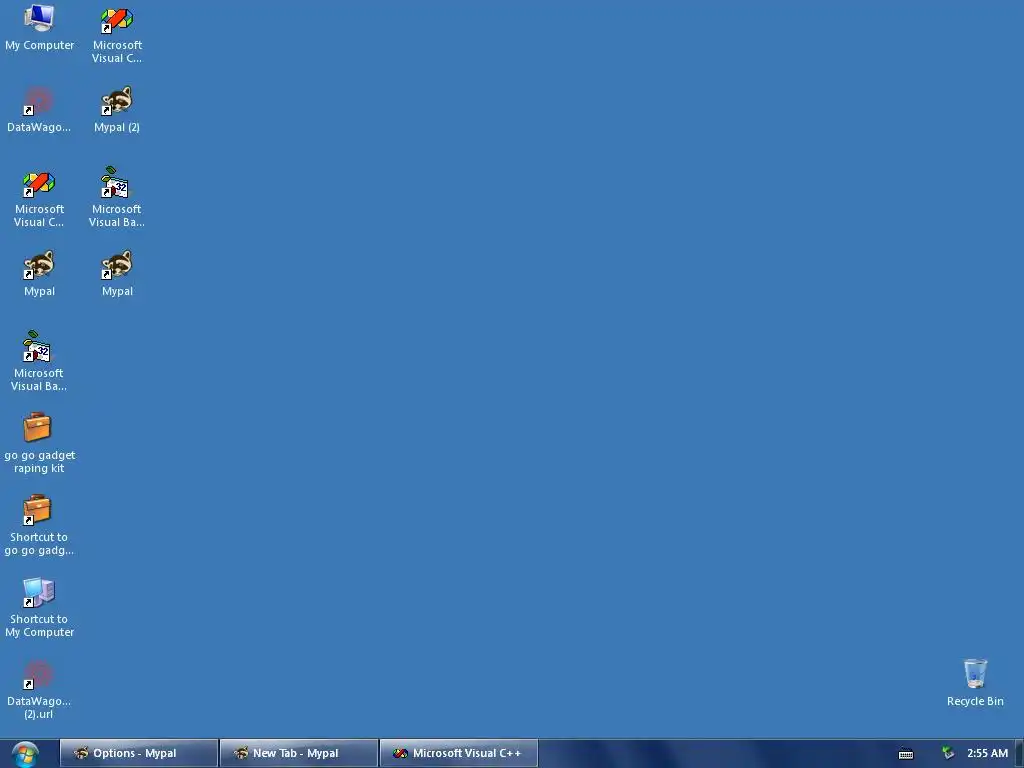Image resolution: width=1024 pixels, height=768 pixels.
Task: Open the Recycle Bin
Action: 975,682
